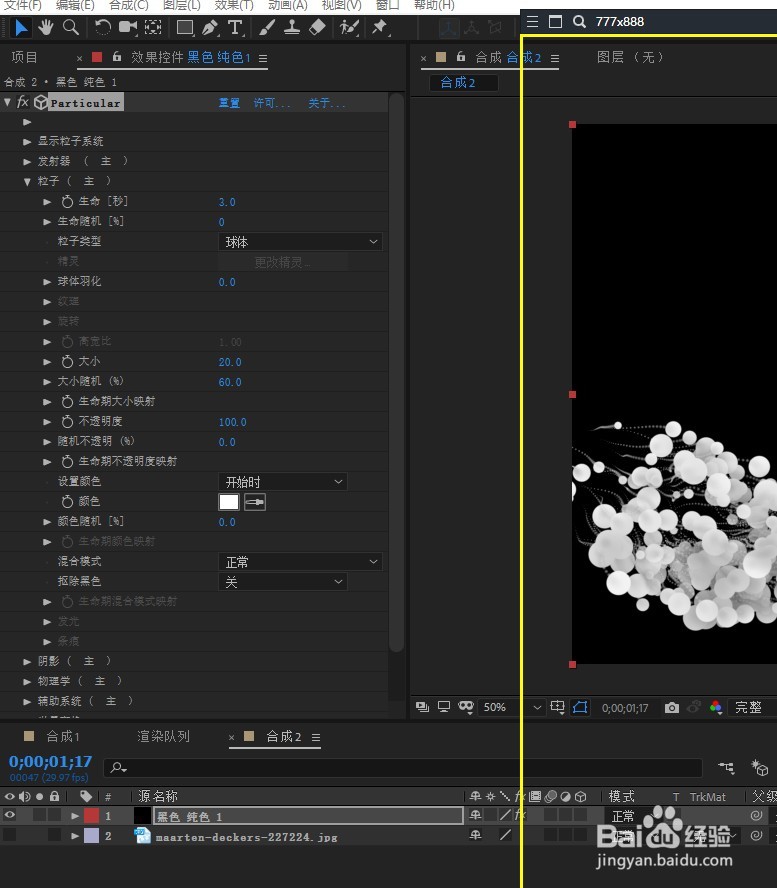Click the primary viewer monitor icon

pyautogui.click(x=444, y=707)
